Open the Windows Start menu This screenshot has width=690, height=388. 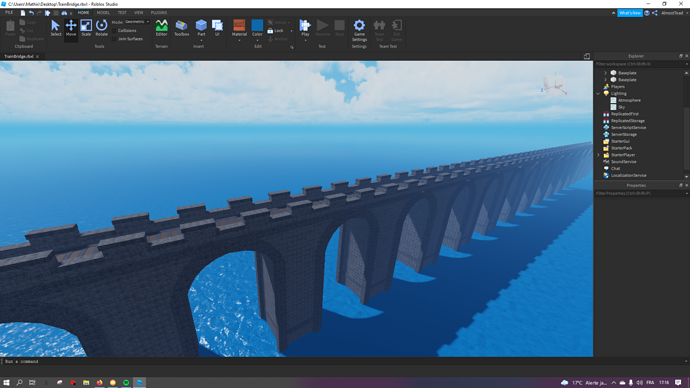pyautogui.click(x=7, y=383)
